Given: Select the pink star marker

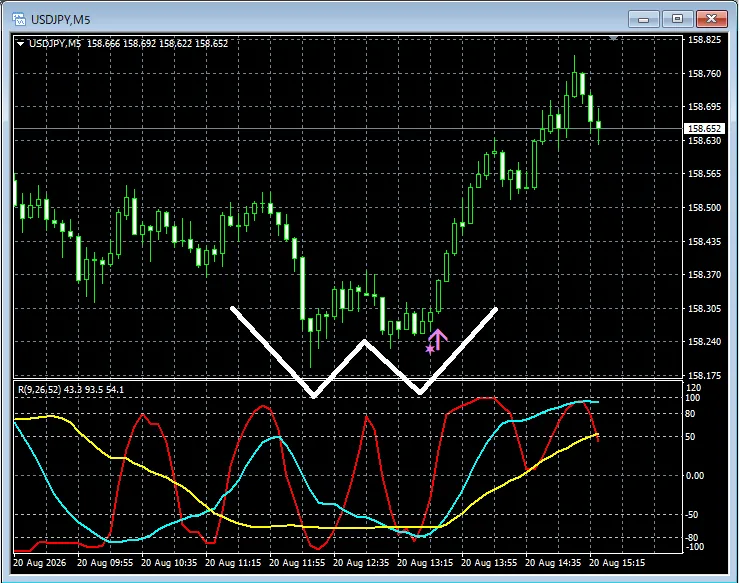Looking at the screenshot, I should (x=429, y=349).
